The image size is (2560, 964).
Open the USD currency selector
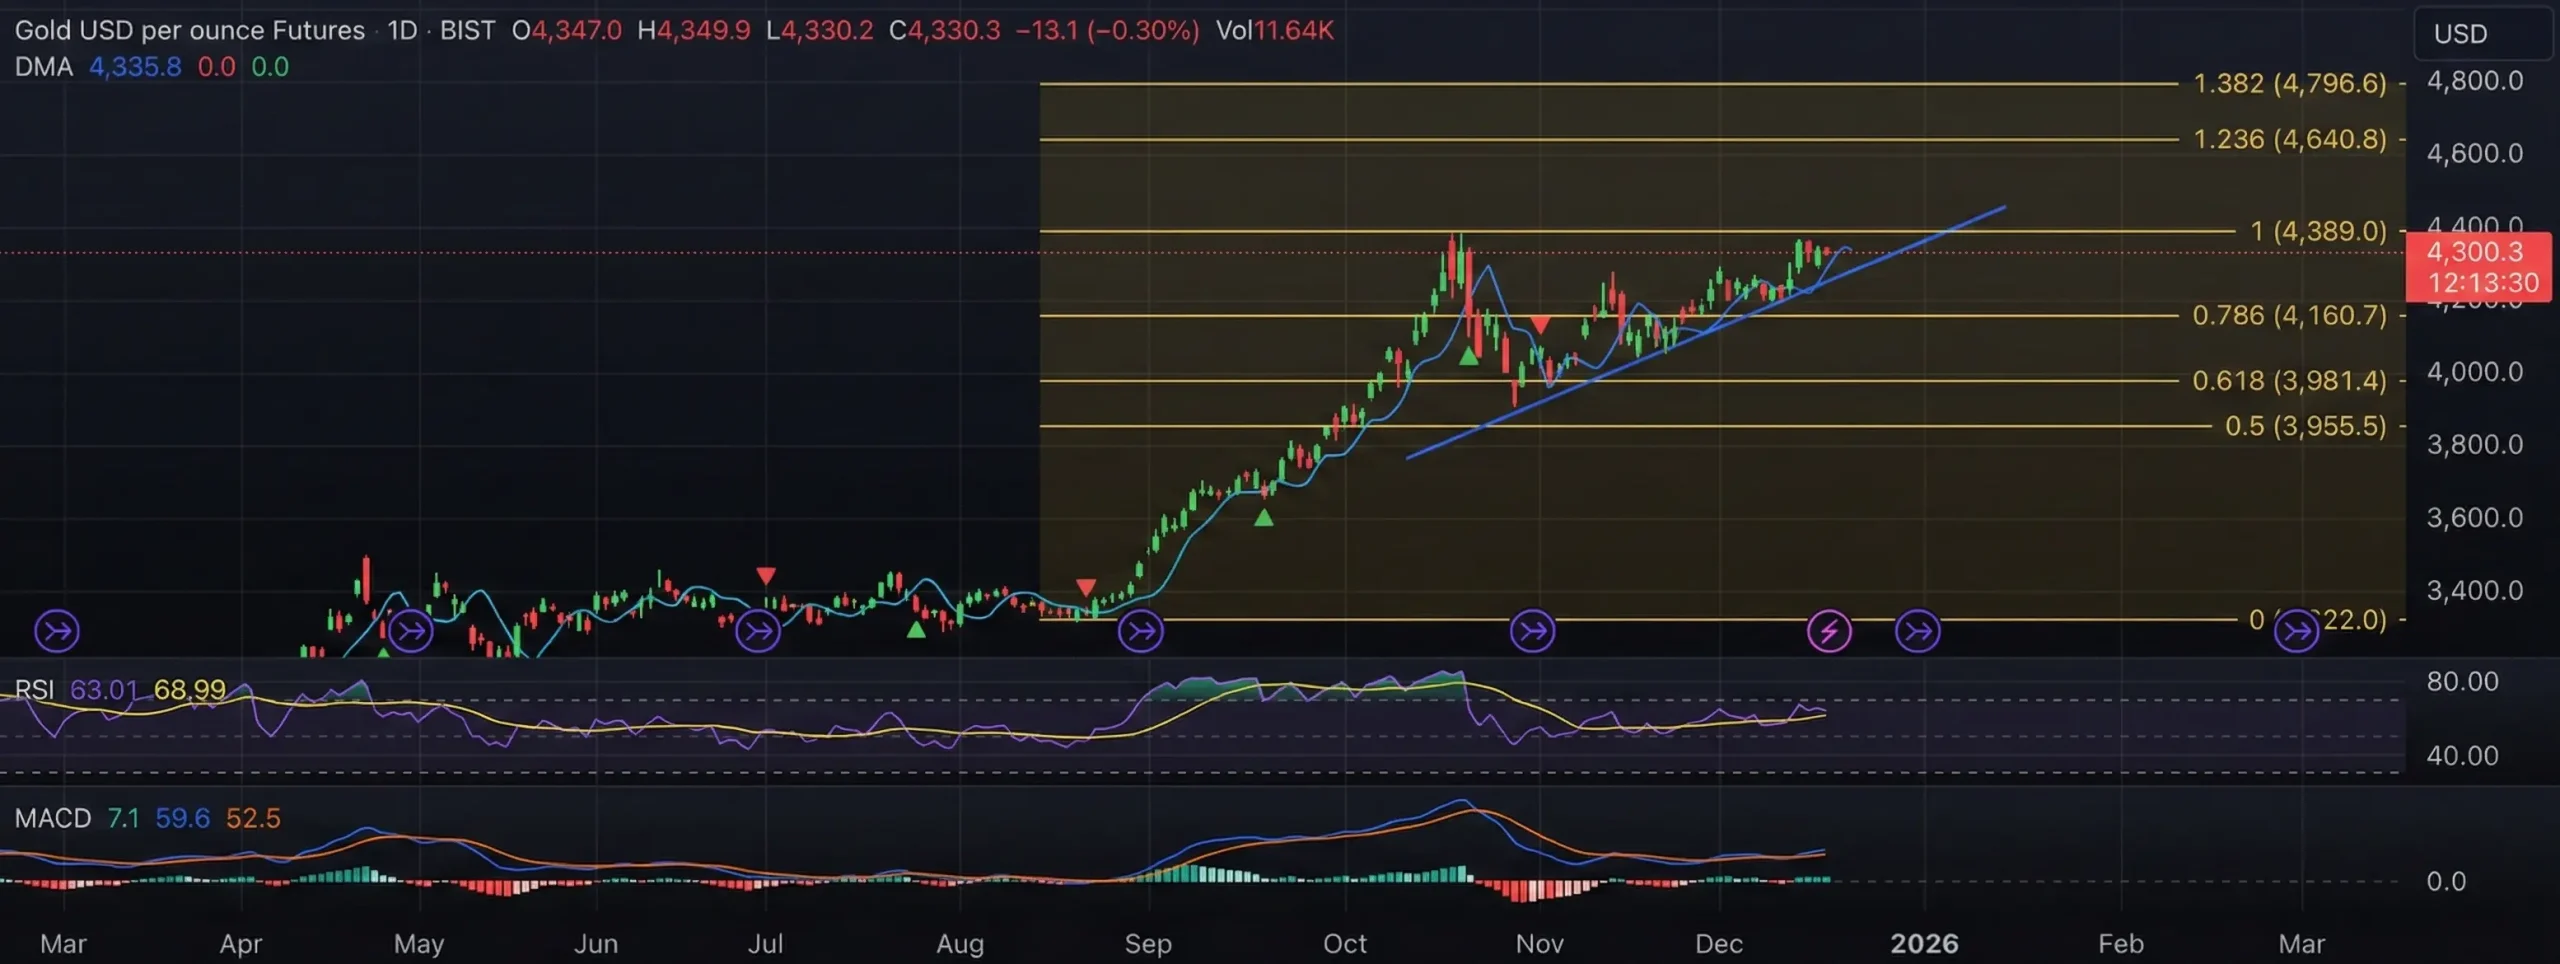coord(2460,34)
